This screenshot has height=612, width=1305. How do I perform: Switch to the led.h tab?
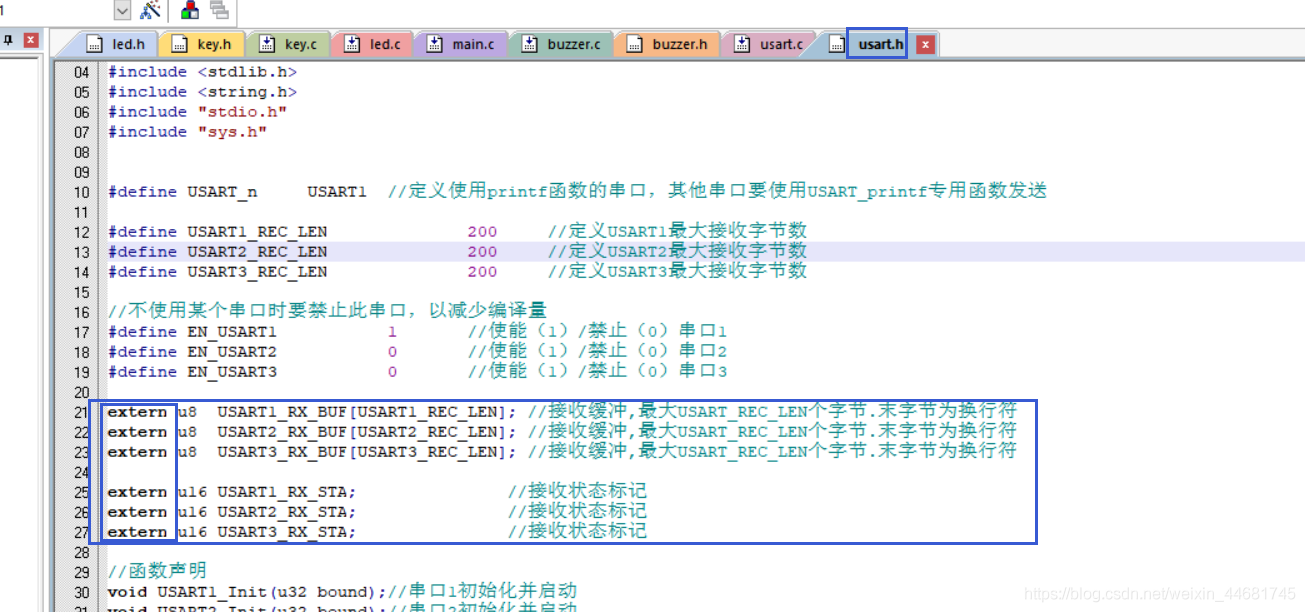[117, 44]
